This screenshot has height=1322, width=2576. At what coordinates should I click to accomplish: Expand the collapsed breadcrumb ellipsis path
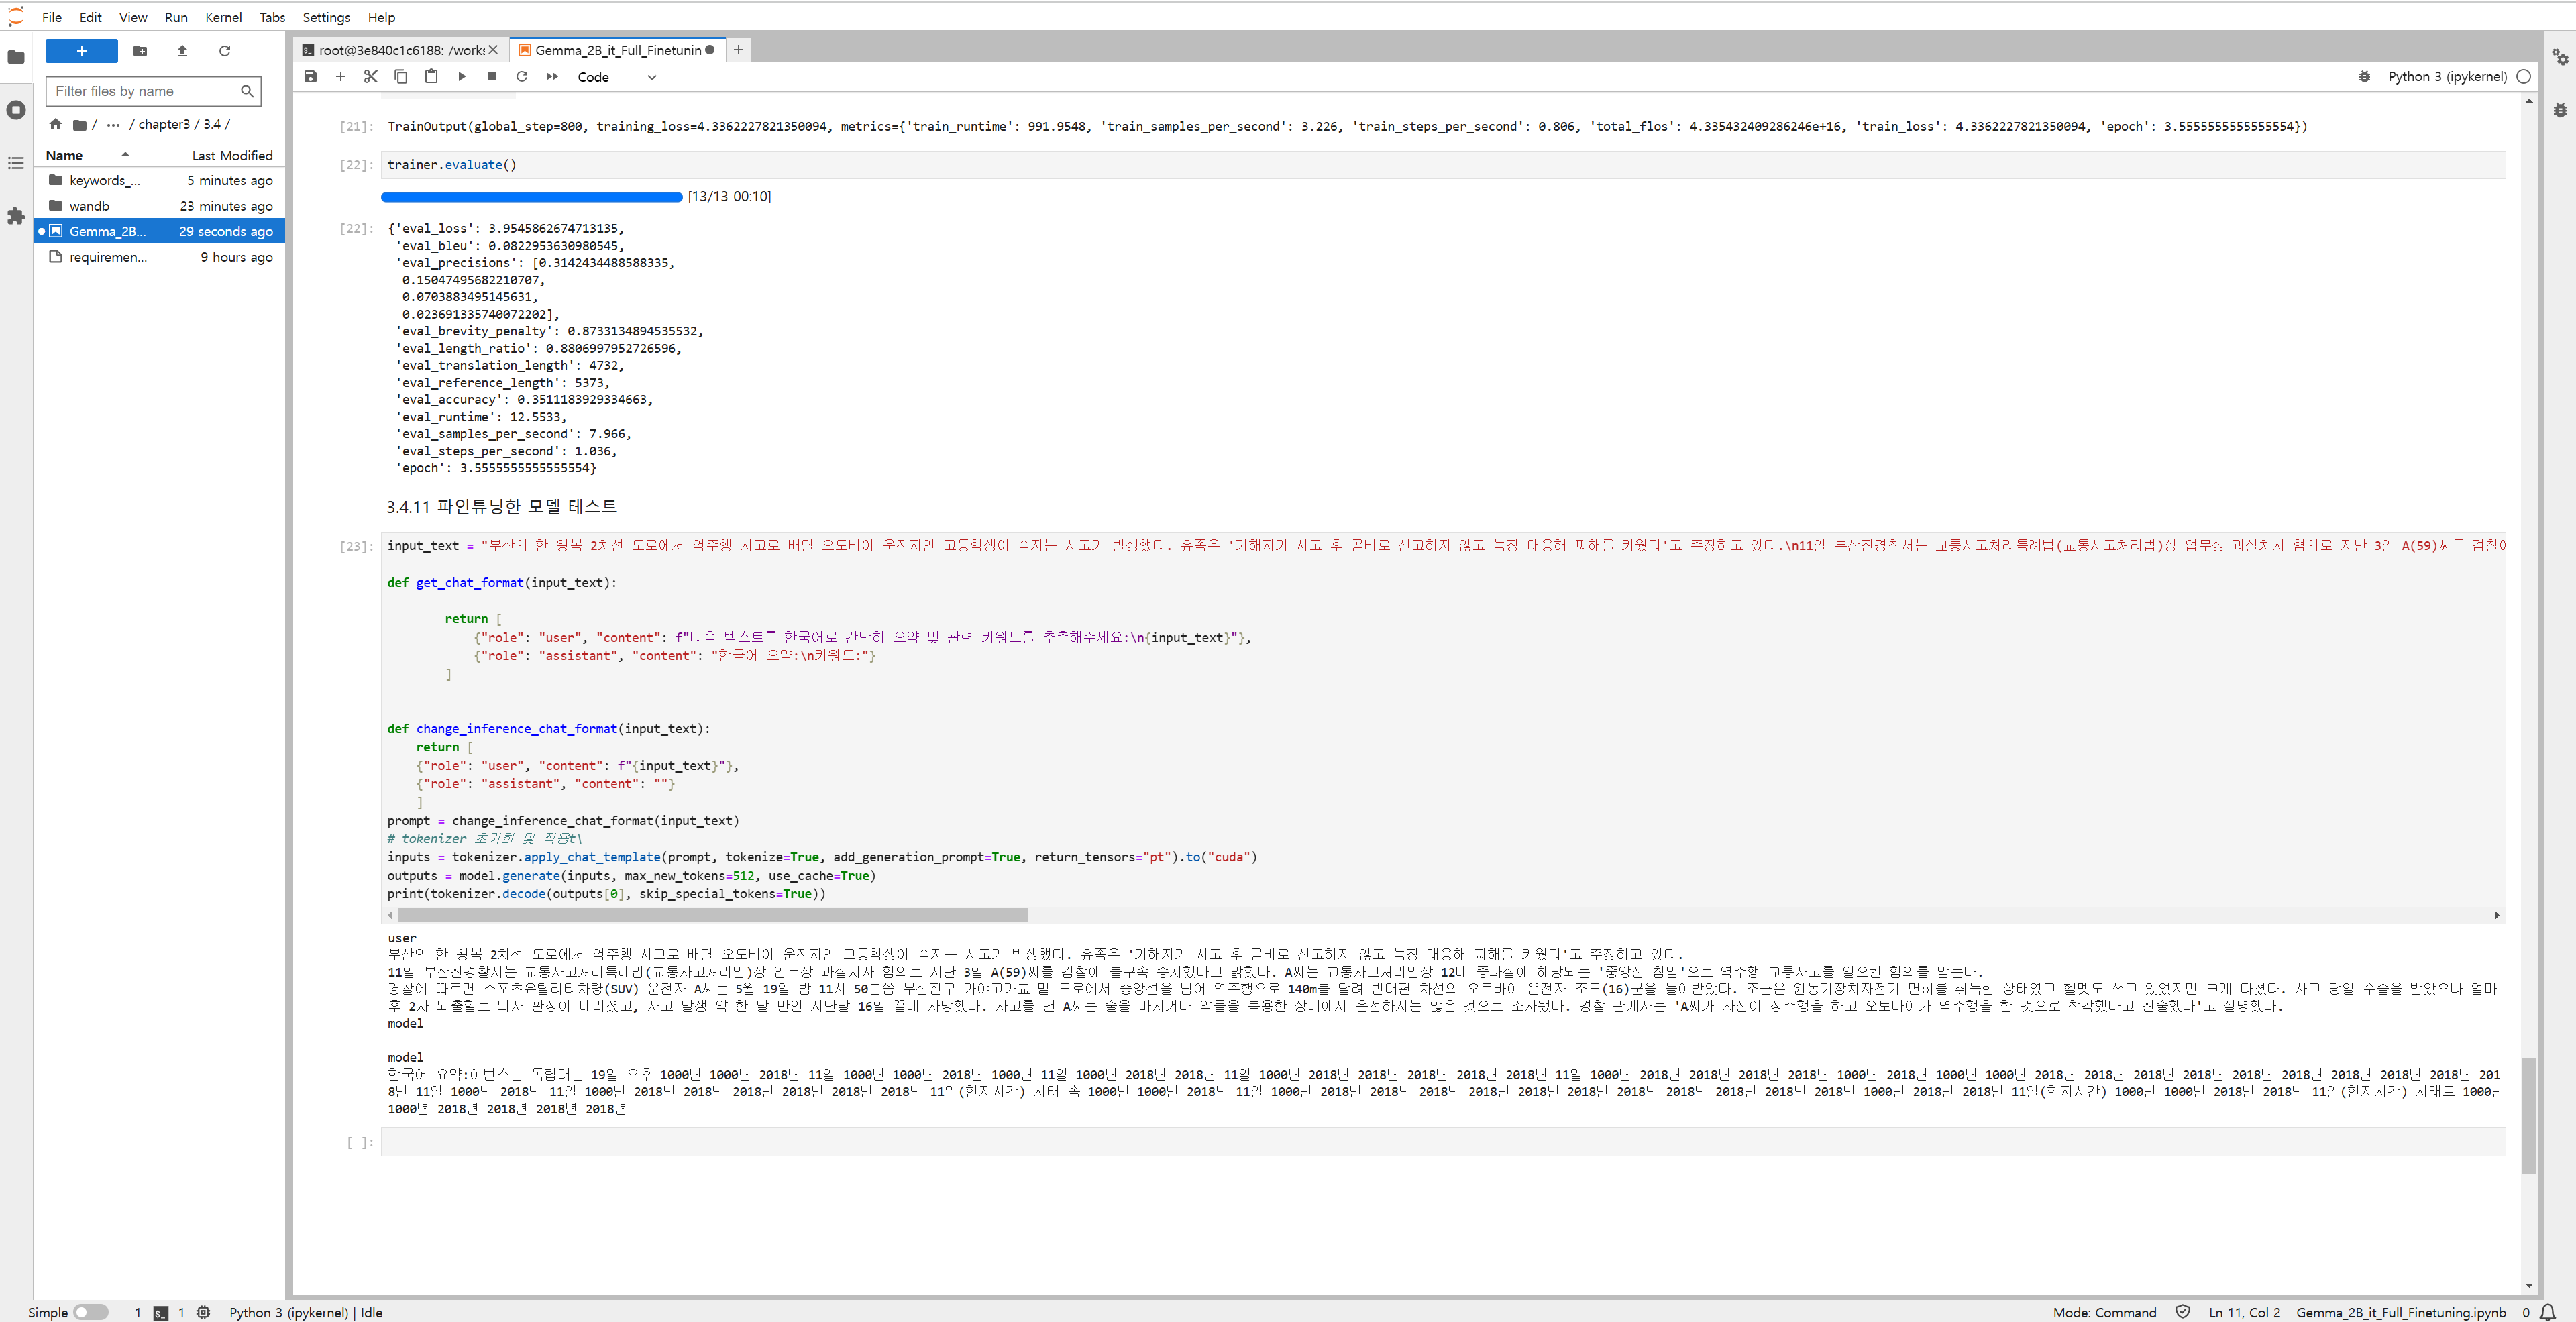[x=113, y=125]
